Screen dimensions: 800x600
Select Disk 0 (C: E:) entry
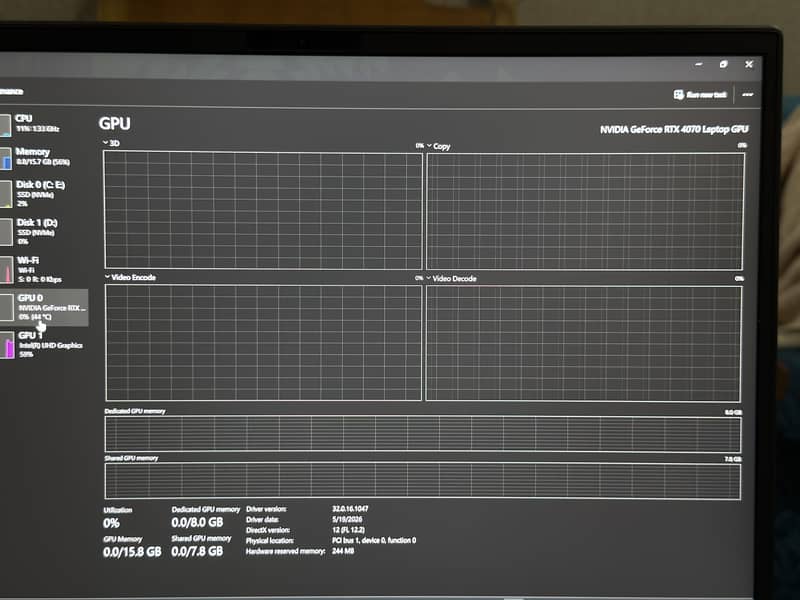tap(43, 193)
